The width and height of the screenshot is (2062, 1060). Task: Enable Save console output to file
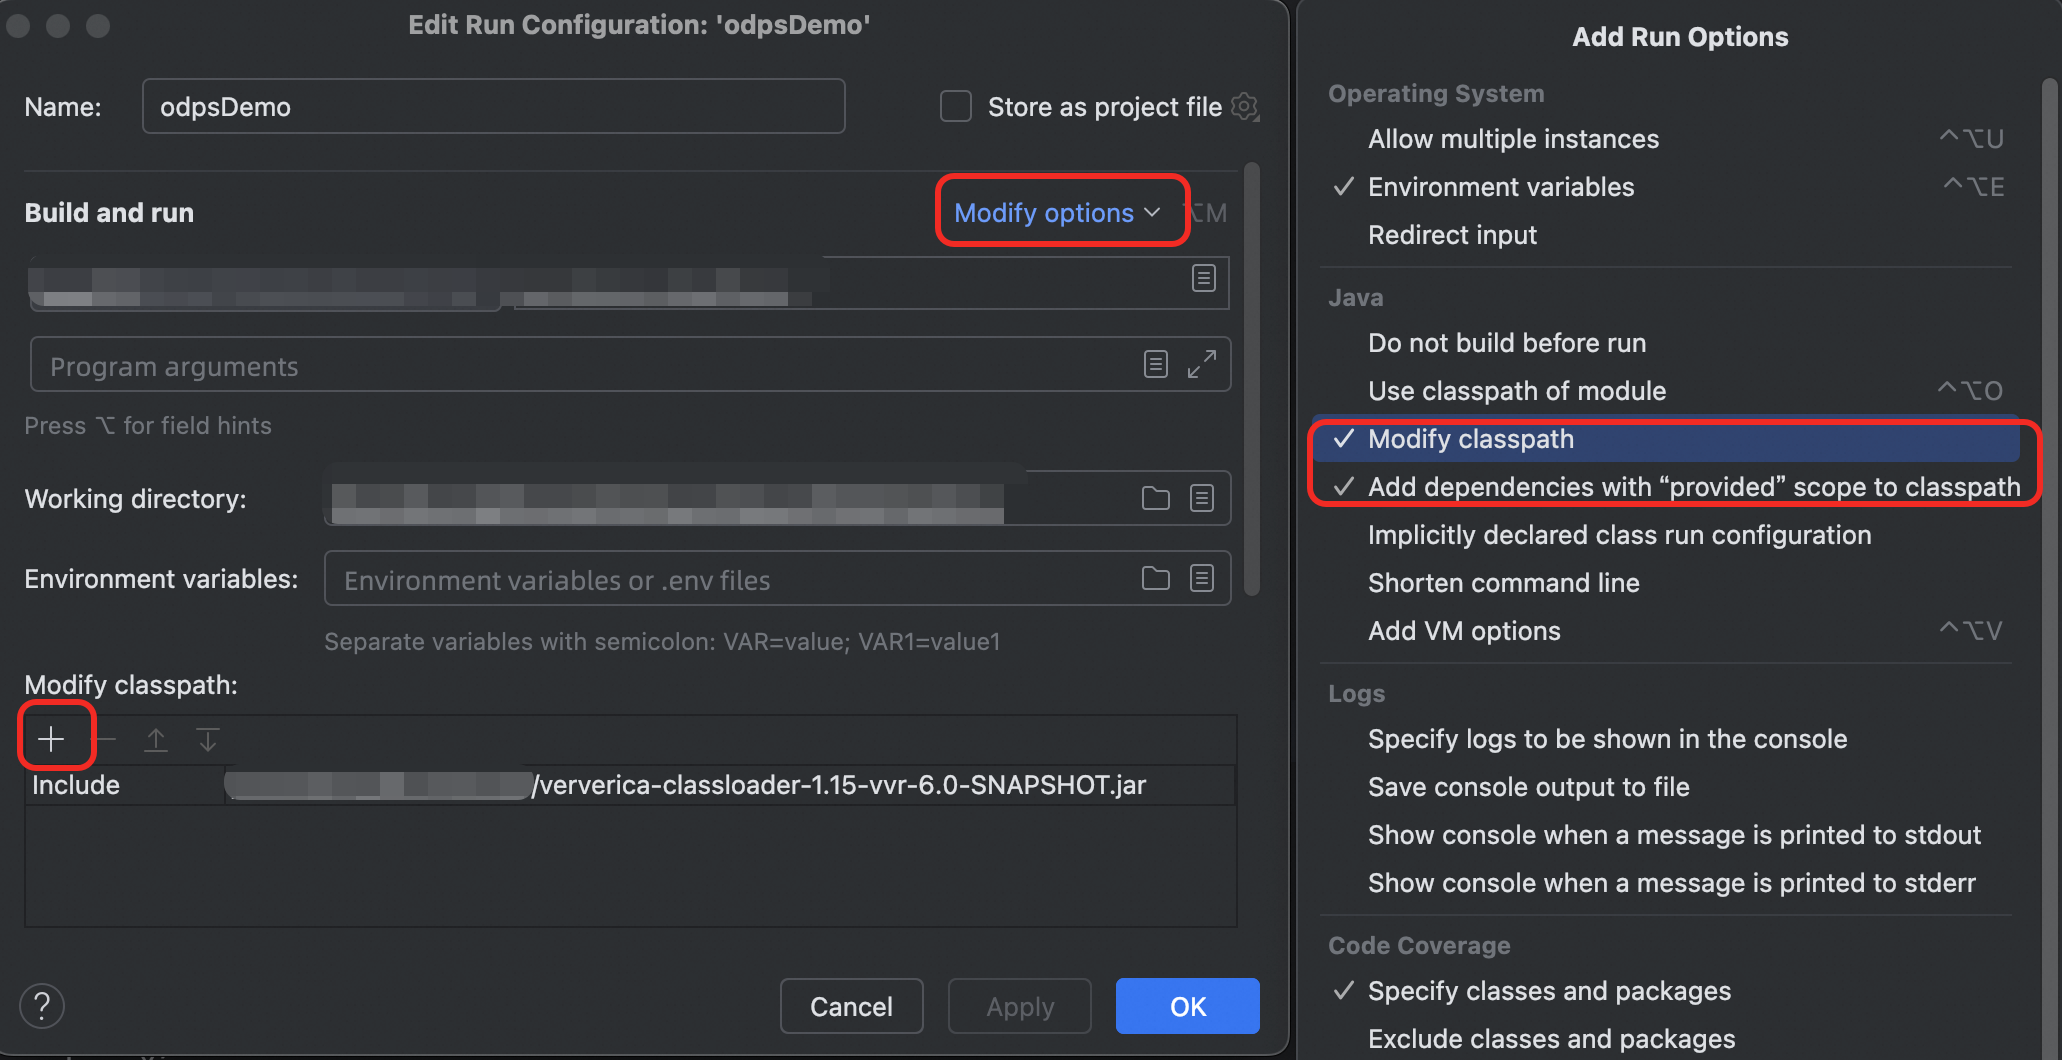pos(1528,786)
